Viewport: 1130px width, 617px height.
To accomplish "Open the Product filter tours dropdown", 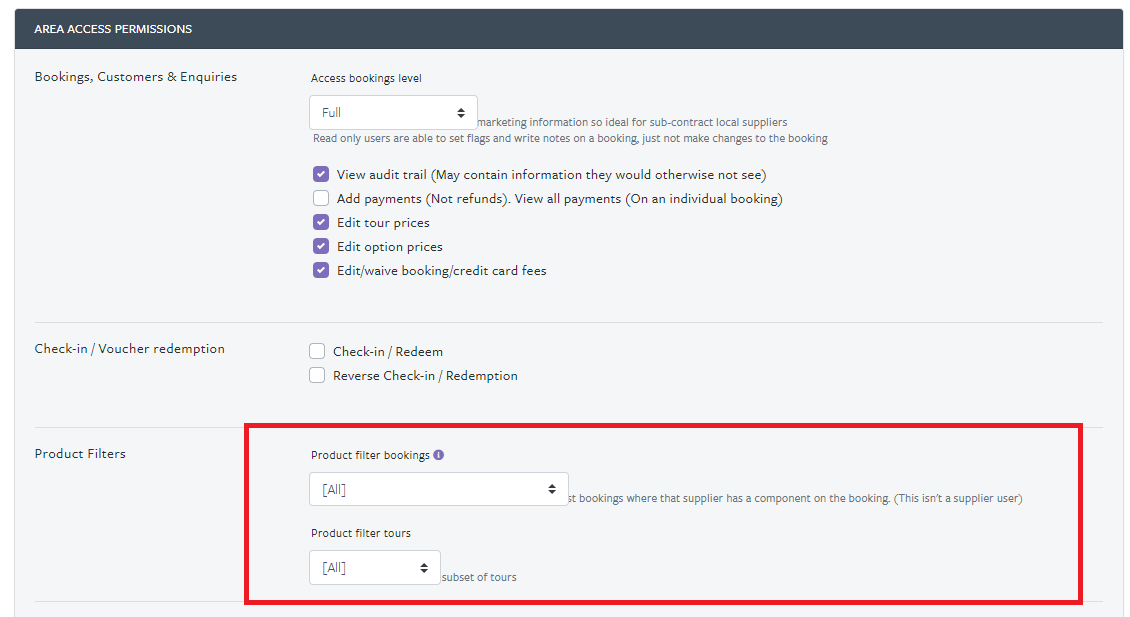I will [x=374, y=568].
